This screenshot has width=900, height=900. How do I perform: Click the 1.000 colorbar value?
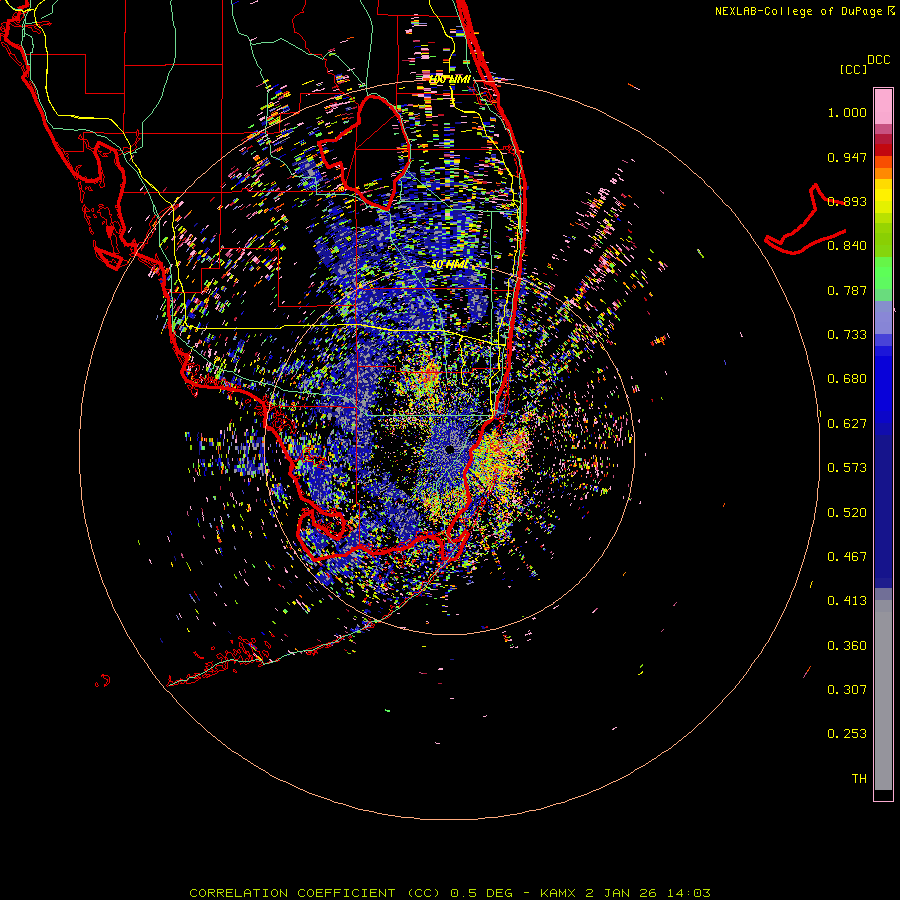tap(847, 112)
